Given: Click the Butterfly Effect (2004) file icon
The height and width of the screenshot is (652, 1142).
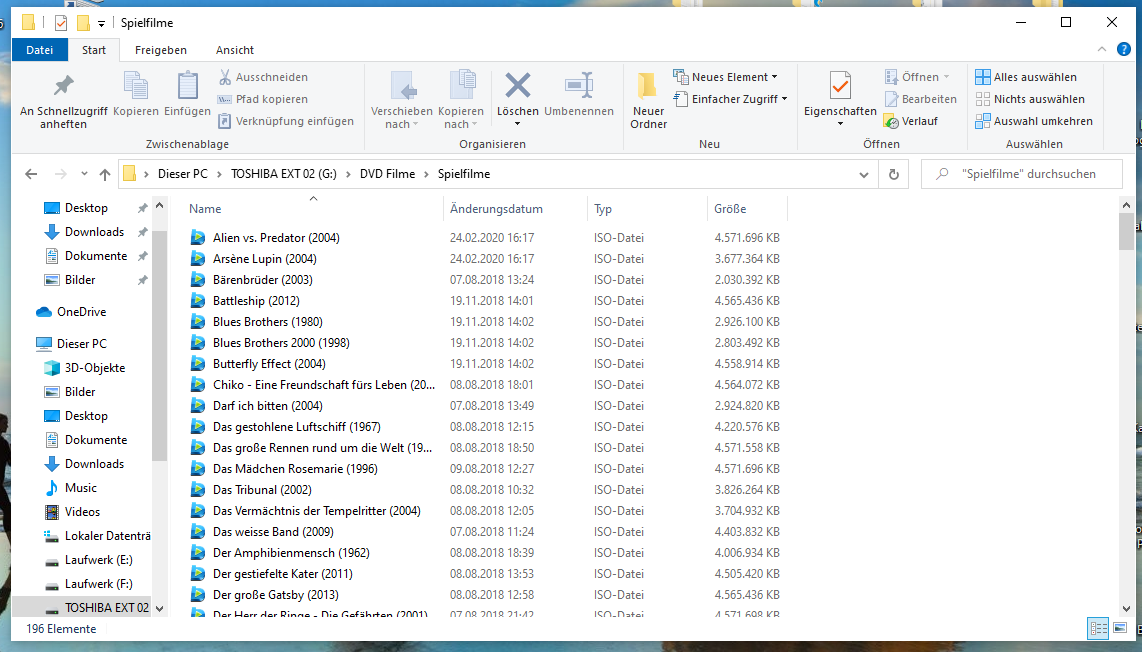Looking at the screenshot, I should 197,364.
